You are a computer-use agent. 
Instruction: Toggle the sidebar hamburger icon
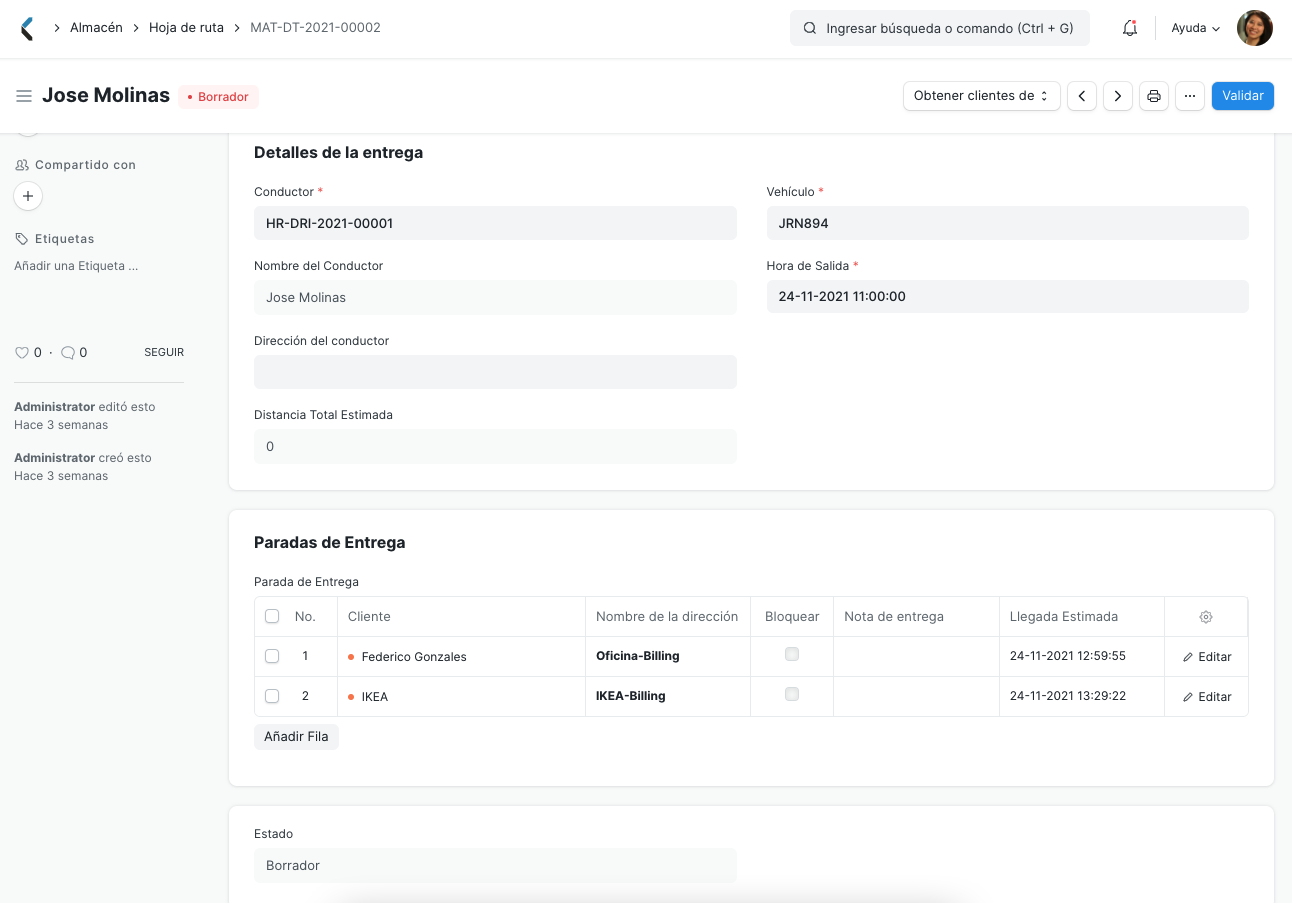(x=24, y=96)
